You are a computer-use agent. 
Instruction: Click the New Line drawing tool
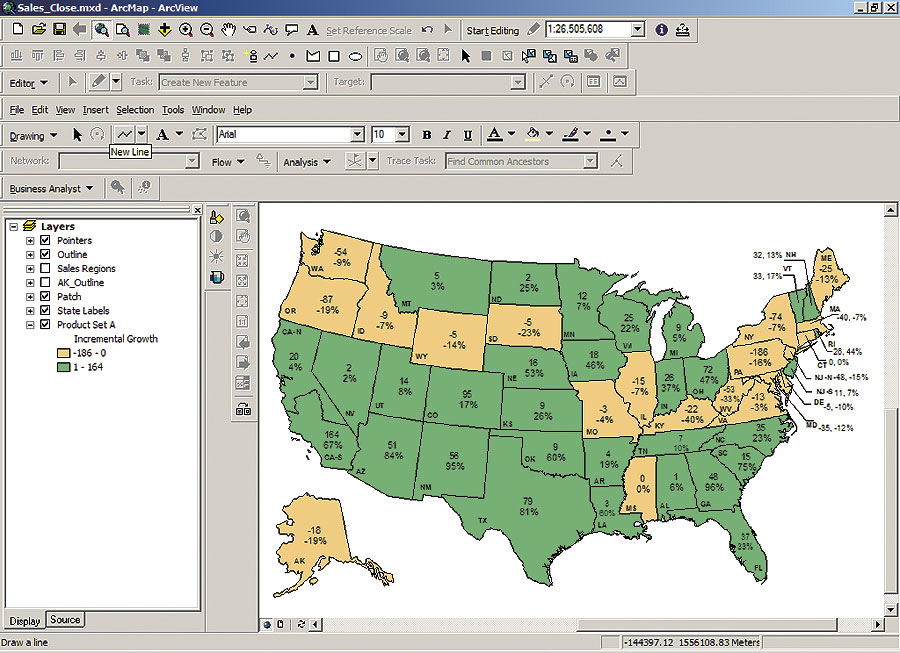click(x=124, y=134)
